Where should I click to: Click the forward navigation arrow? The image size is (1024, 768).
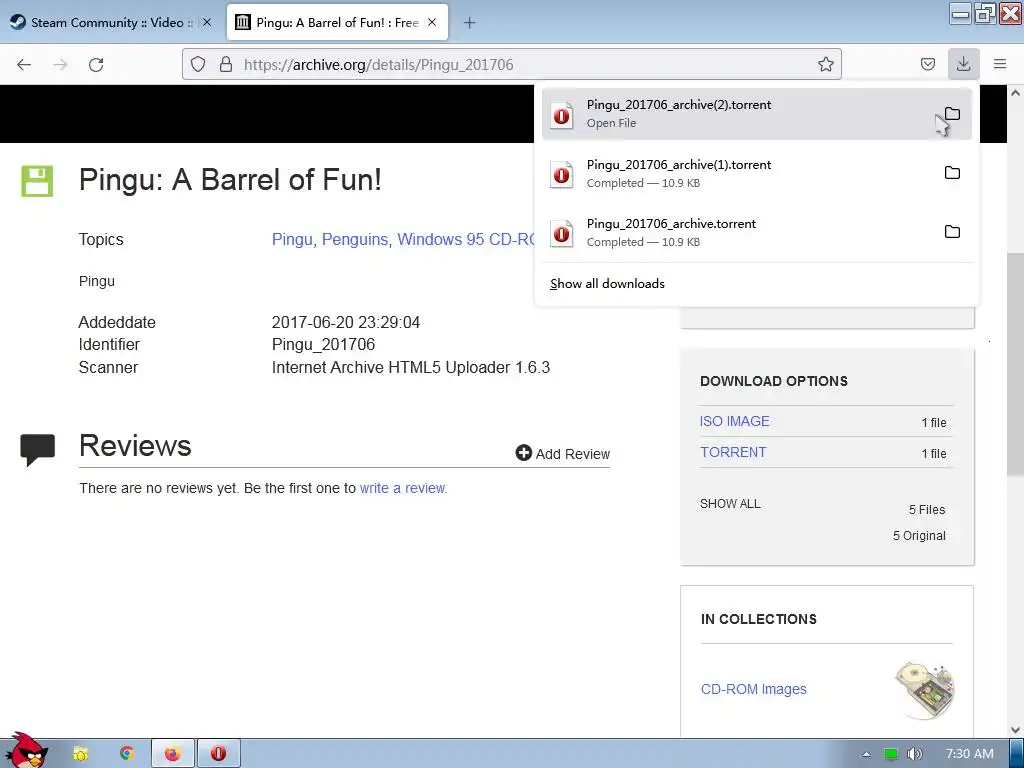click(60, 65)
